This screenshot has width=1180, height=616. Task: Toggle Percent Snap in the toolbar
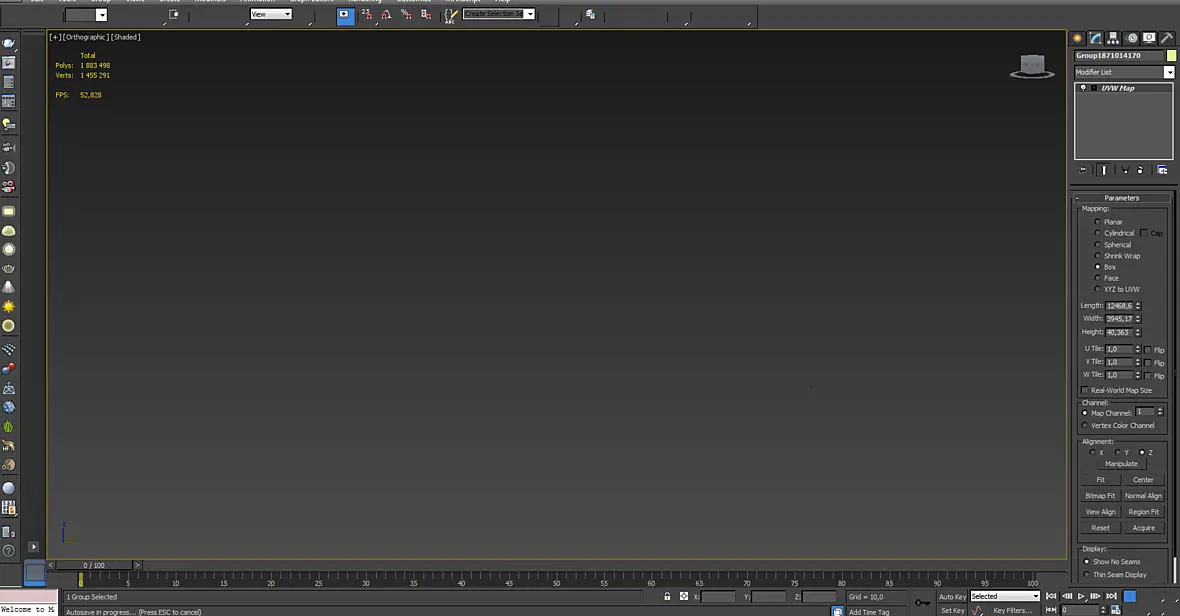[x=406, y=14]
